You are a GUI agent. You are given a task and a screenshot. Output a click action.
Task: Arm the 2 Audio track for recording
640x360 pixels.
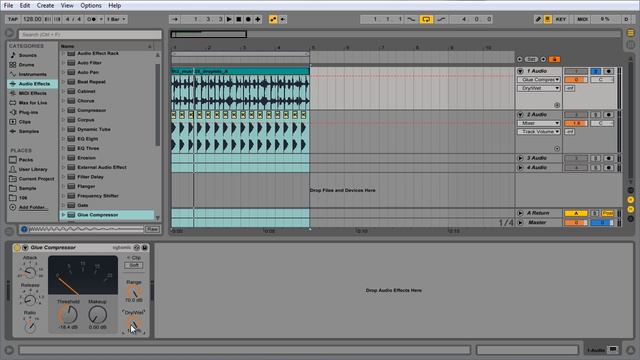pyautogui.click(x=608, y=115)
